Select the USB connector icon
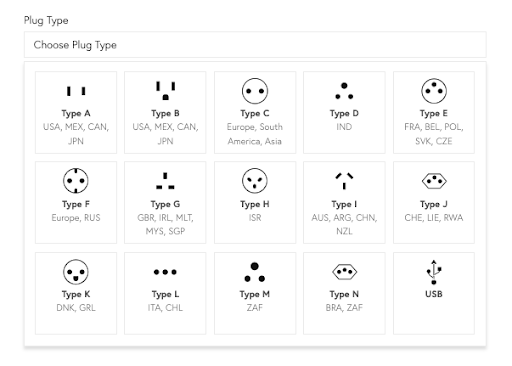Screen dimensions: 512x366 tap(434, 272)
